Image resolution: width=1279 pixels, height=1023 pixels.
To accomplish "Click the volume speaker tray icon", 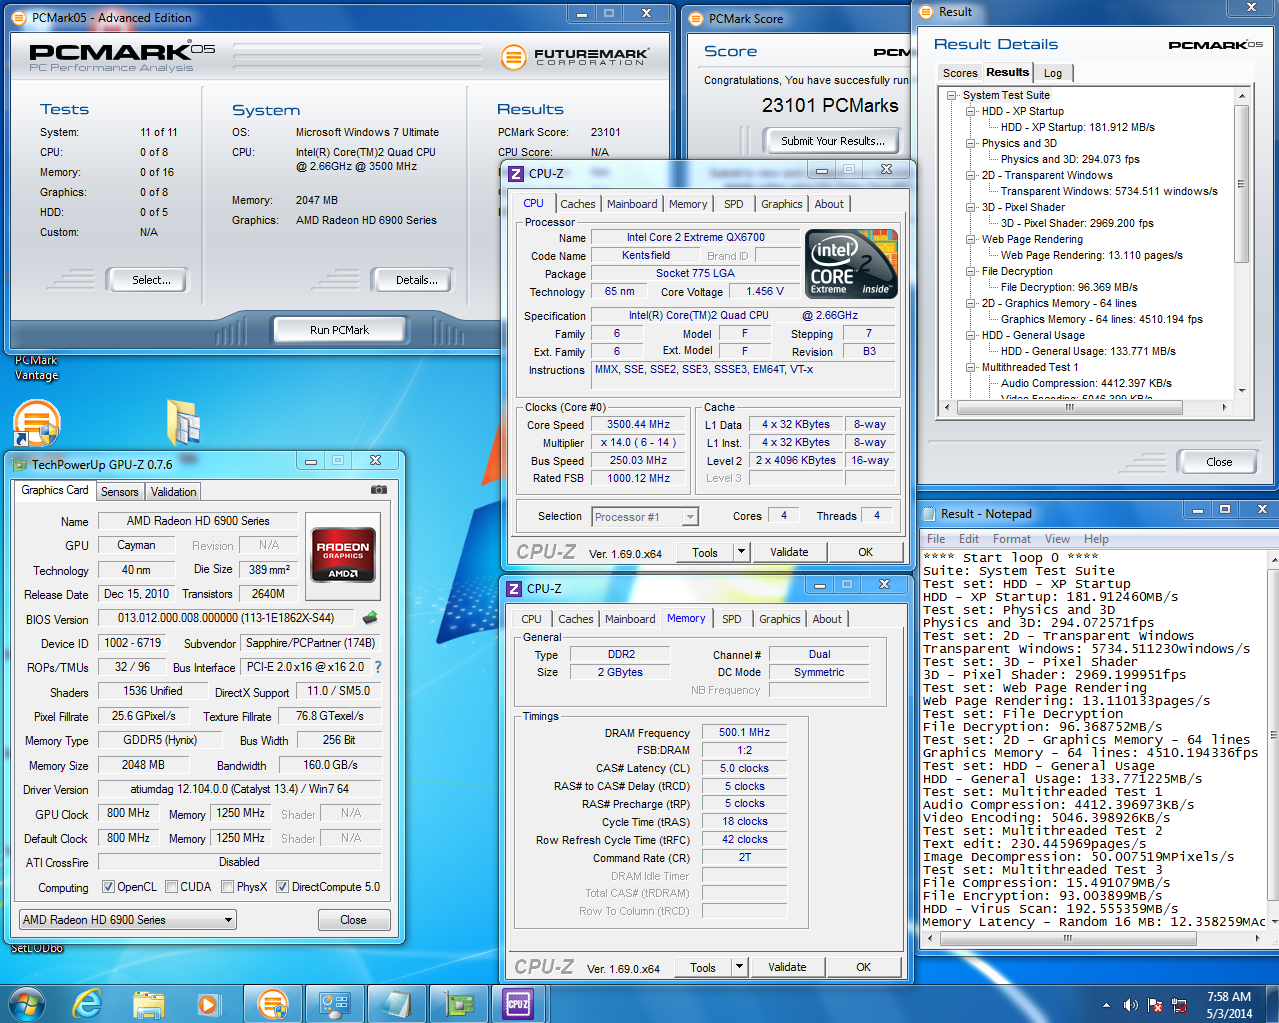I will point(1131,1005).
